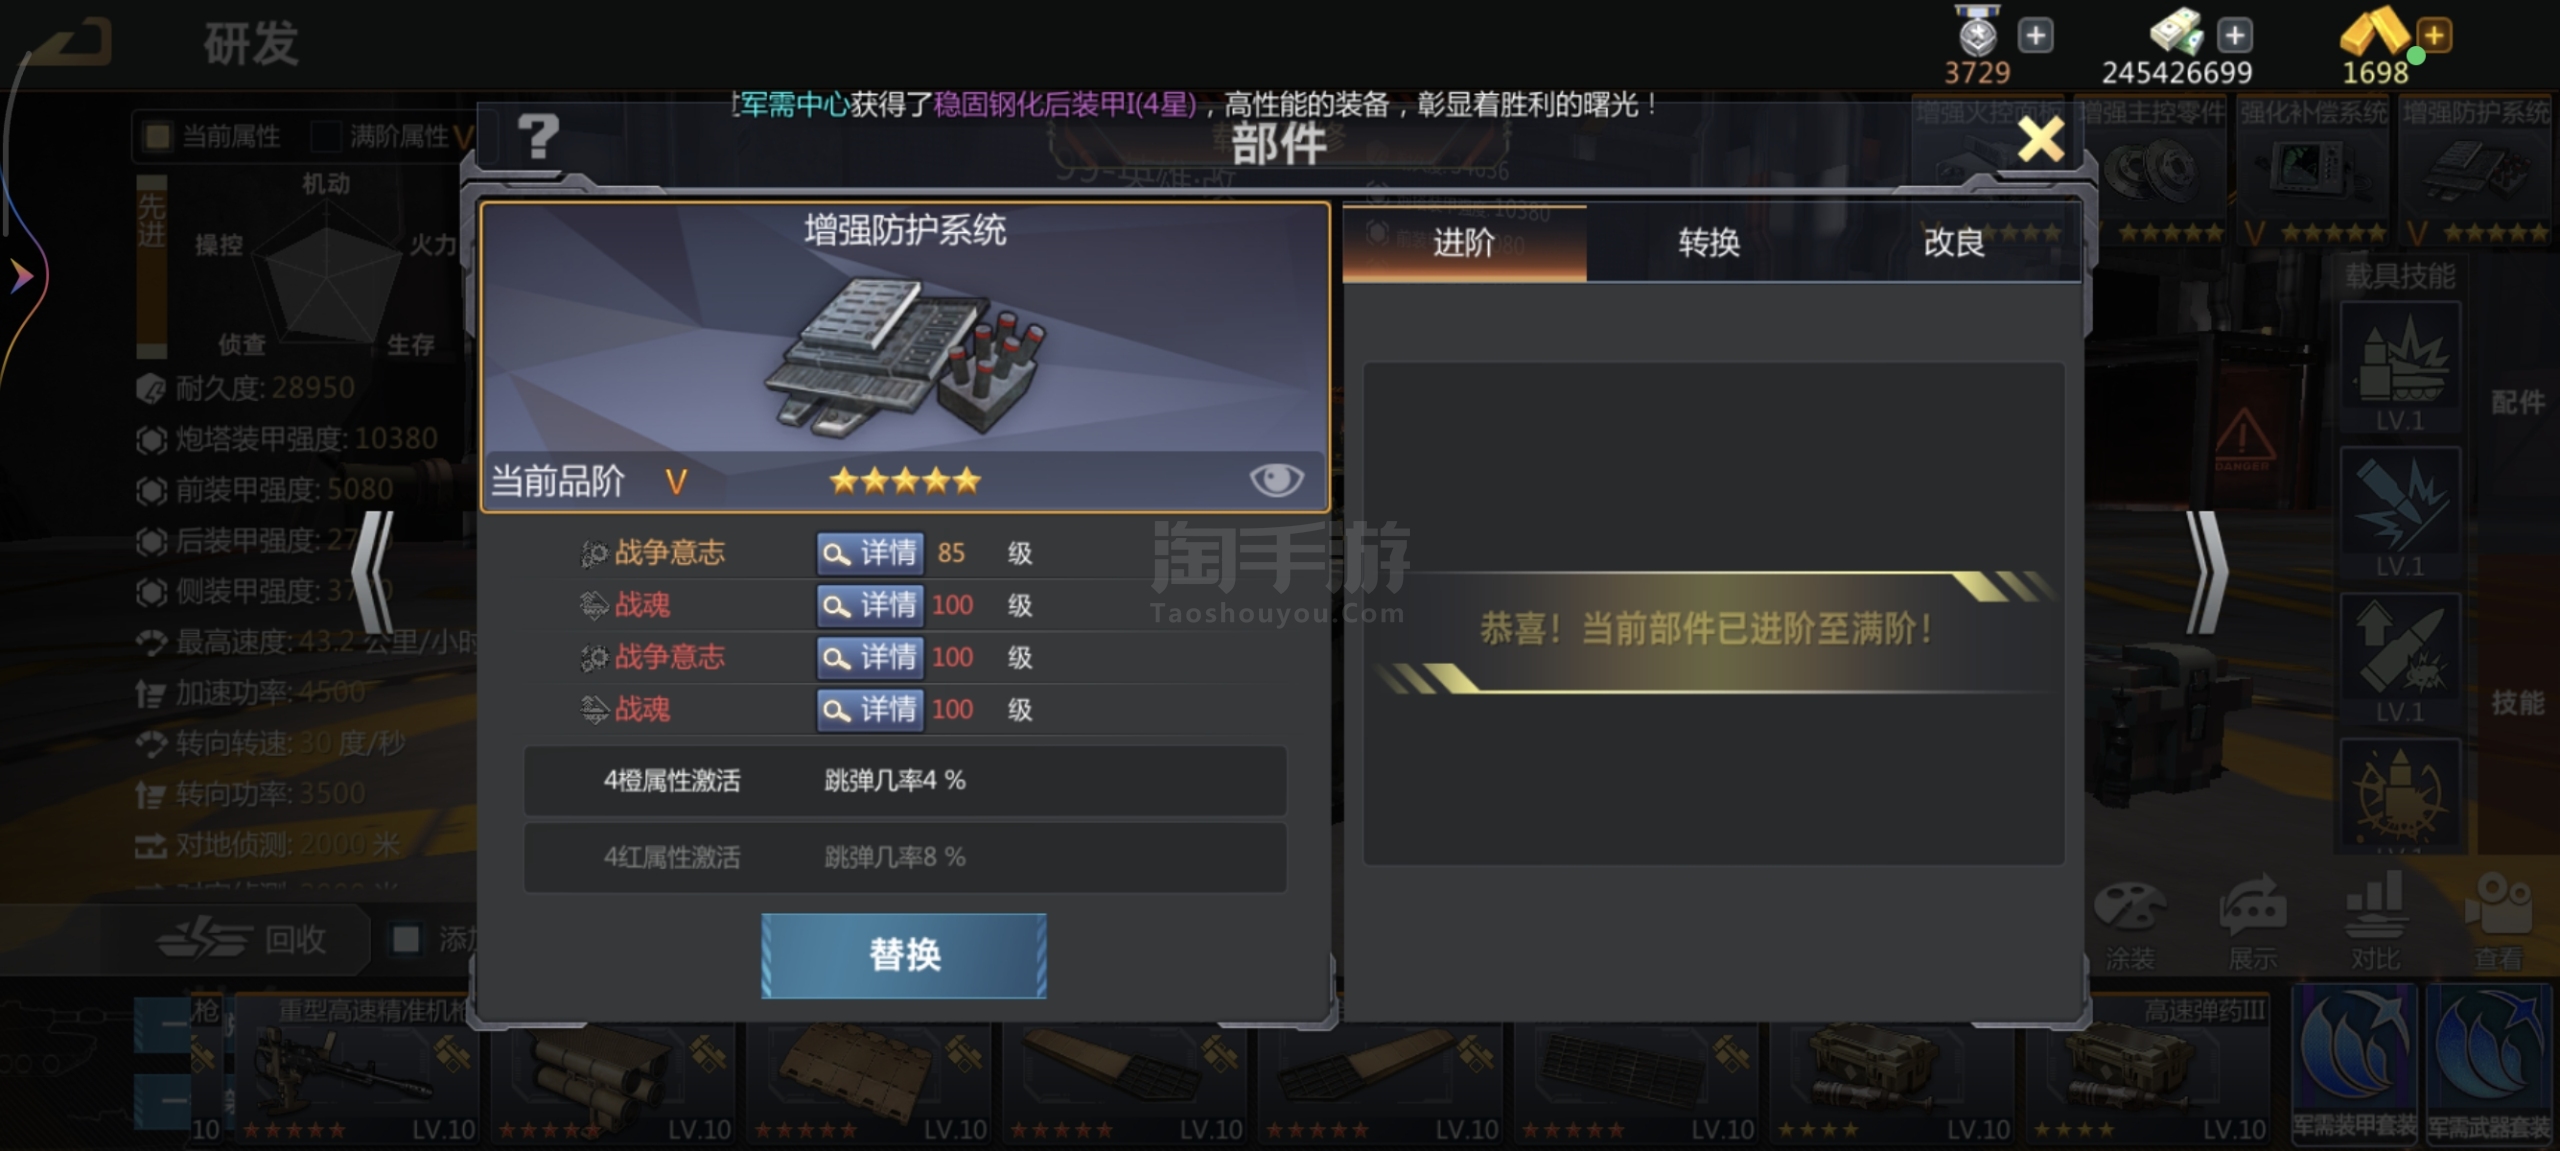The width and height of the screenshot is (2560, 1151).
Task: Check the 满阶属性 checkbox
Action: pyautogui.click(x=325, y=136)
